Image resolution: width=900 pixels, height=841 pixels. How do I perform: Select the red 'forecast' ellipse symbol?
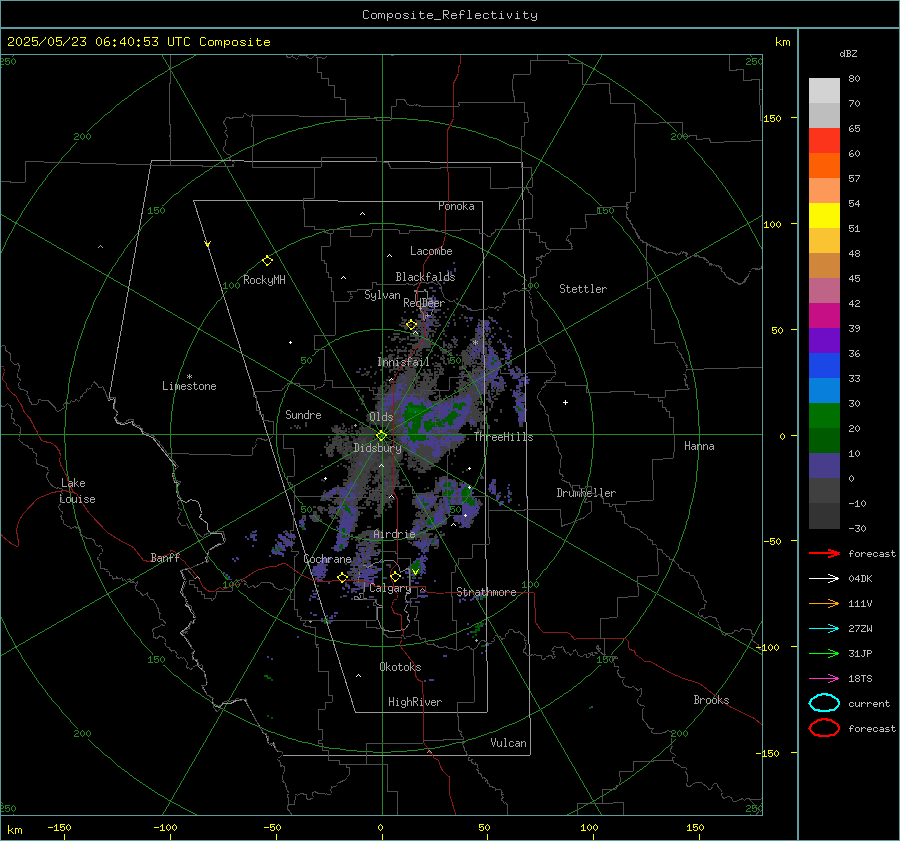coord(824,728)
